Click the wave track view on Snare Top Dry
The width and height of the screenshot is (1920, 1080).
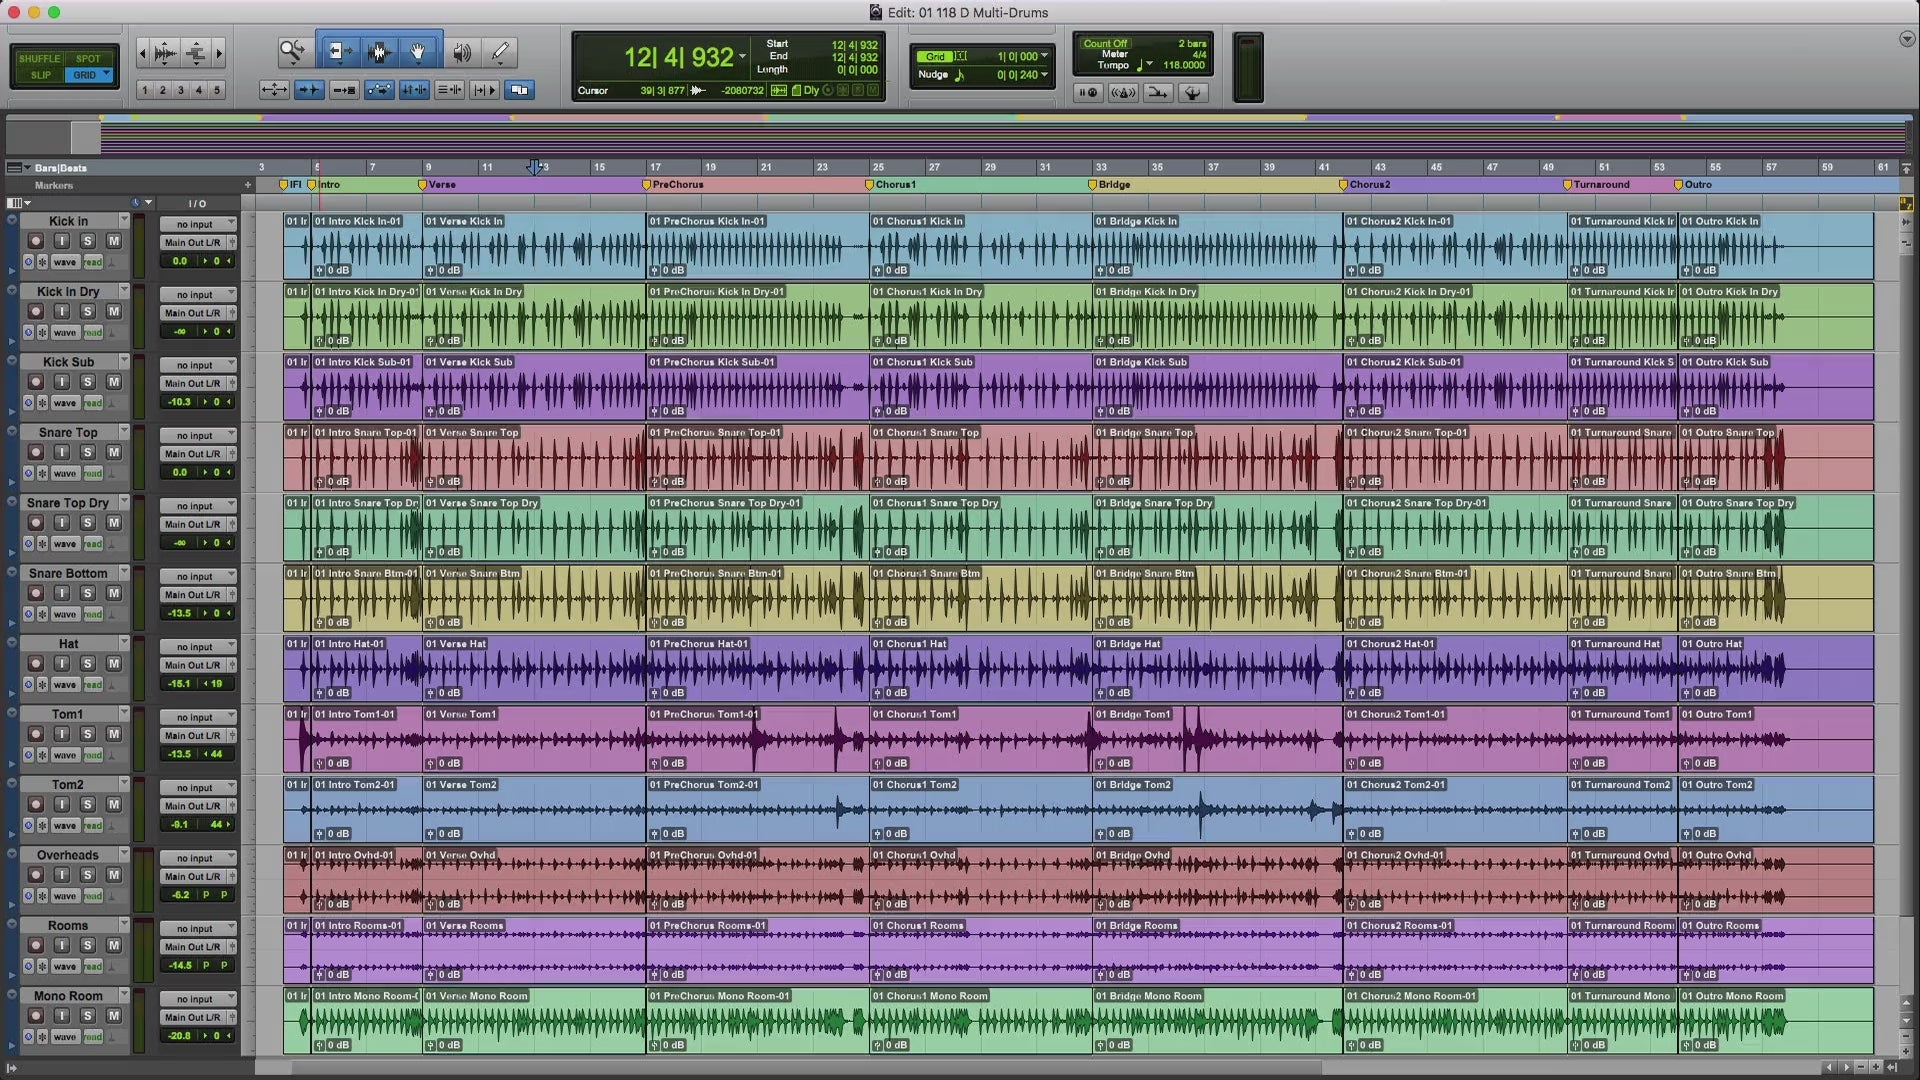pyautogui.click(x=65, y=544)
